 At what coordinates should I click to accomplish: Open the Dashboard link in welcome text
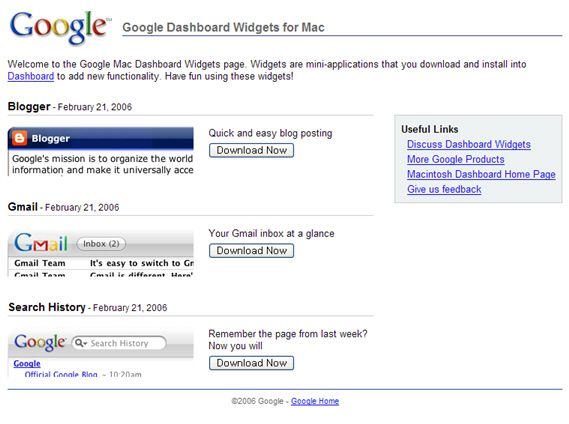coord(31,76)
